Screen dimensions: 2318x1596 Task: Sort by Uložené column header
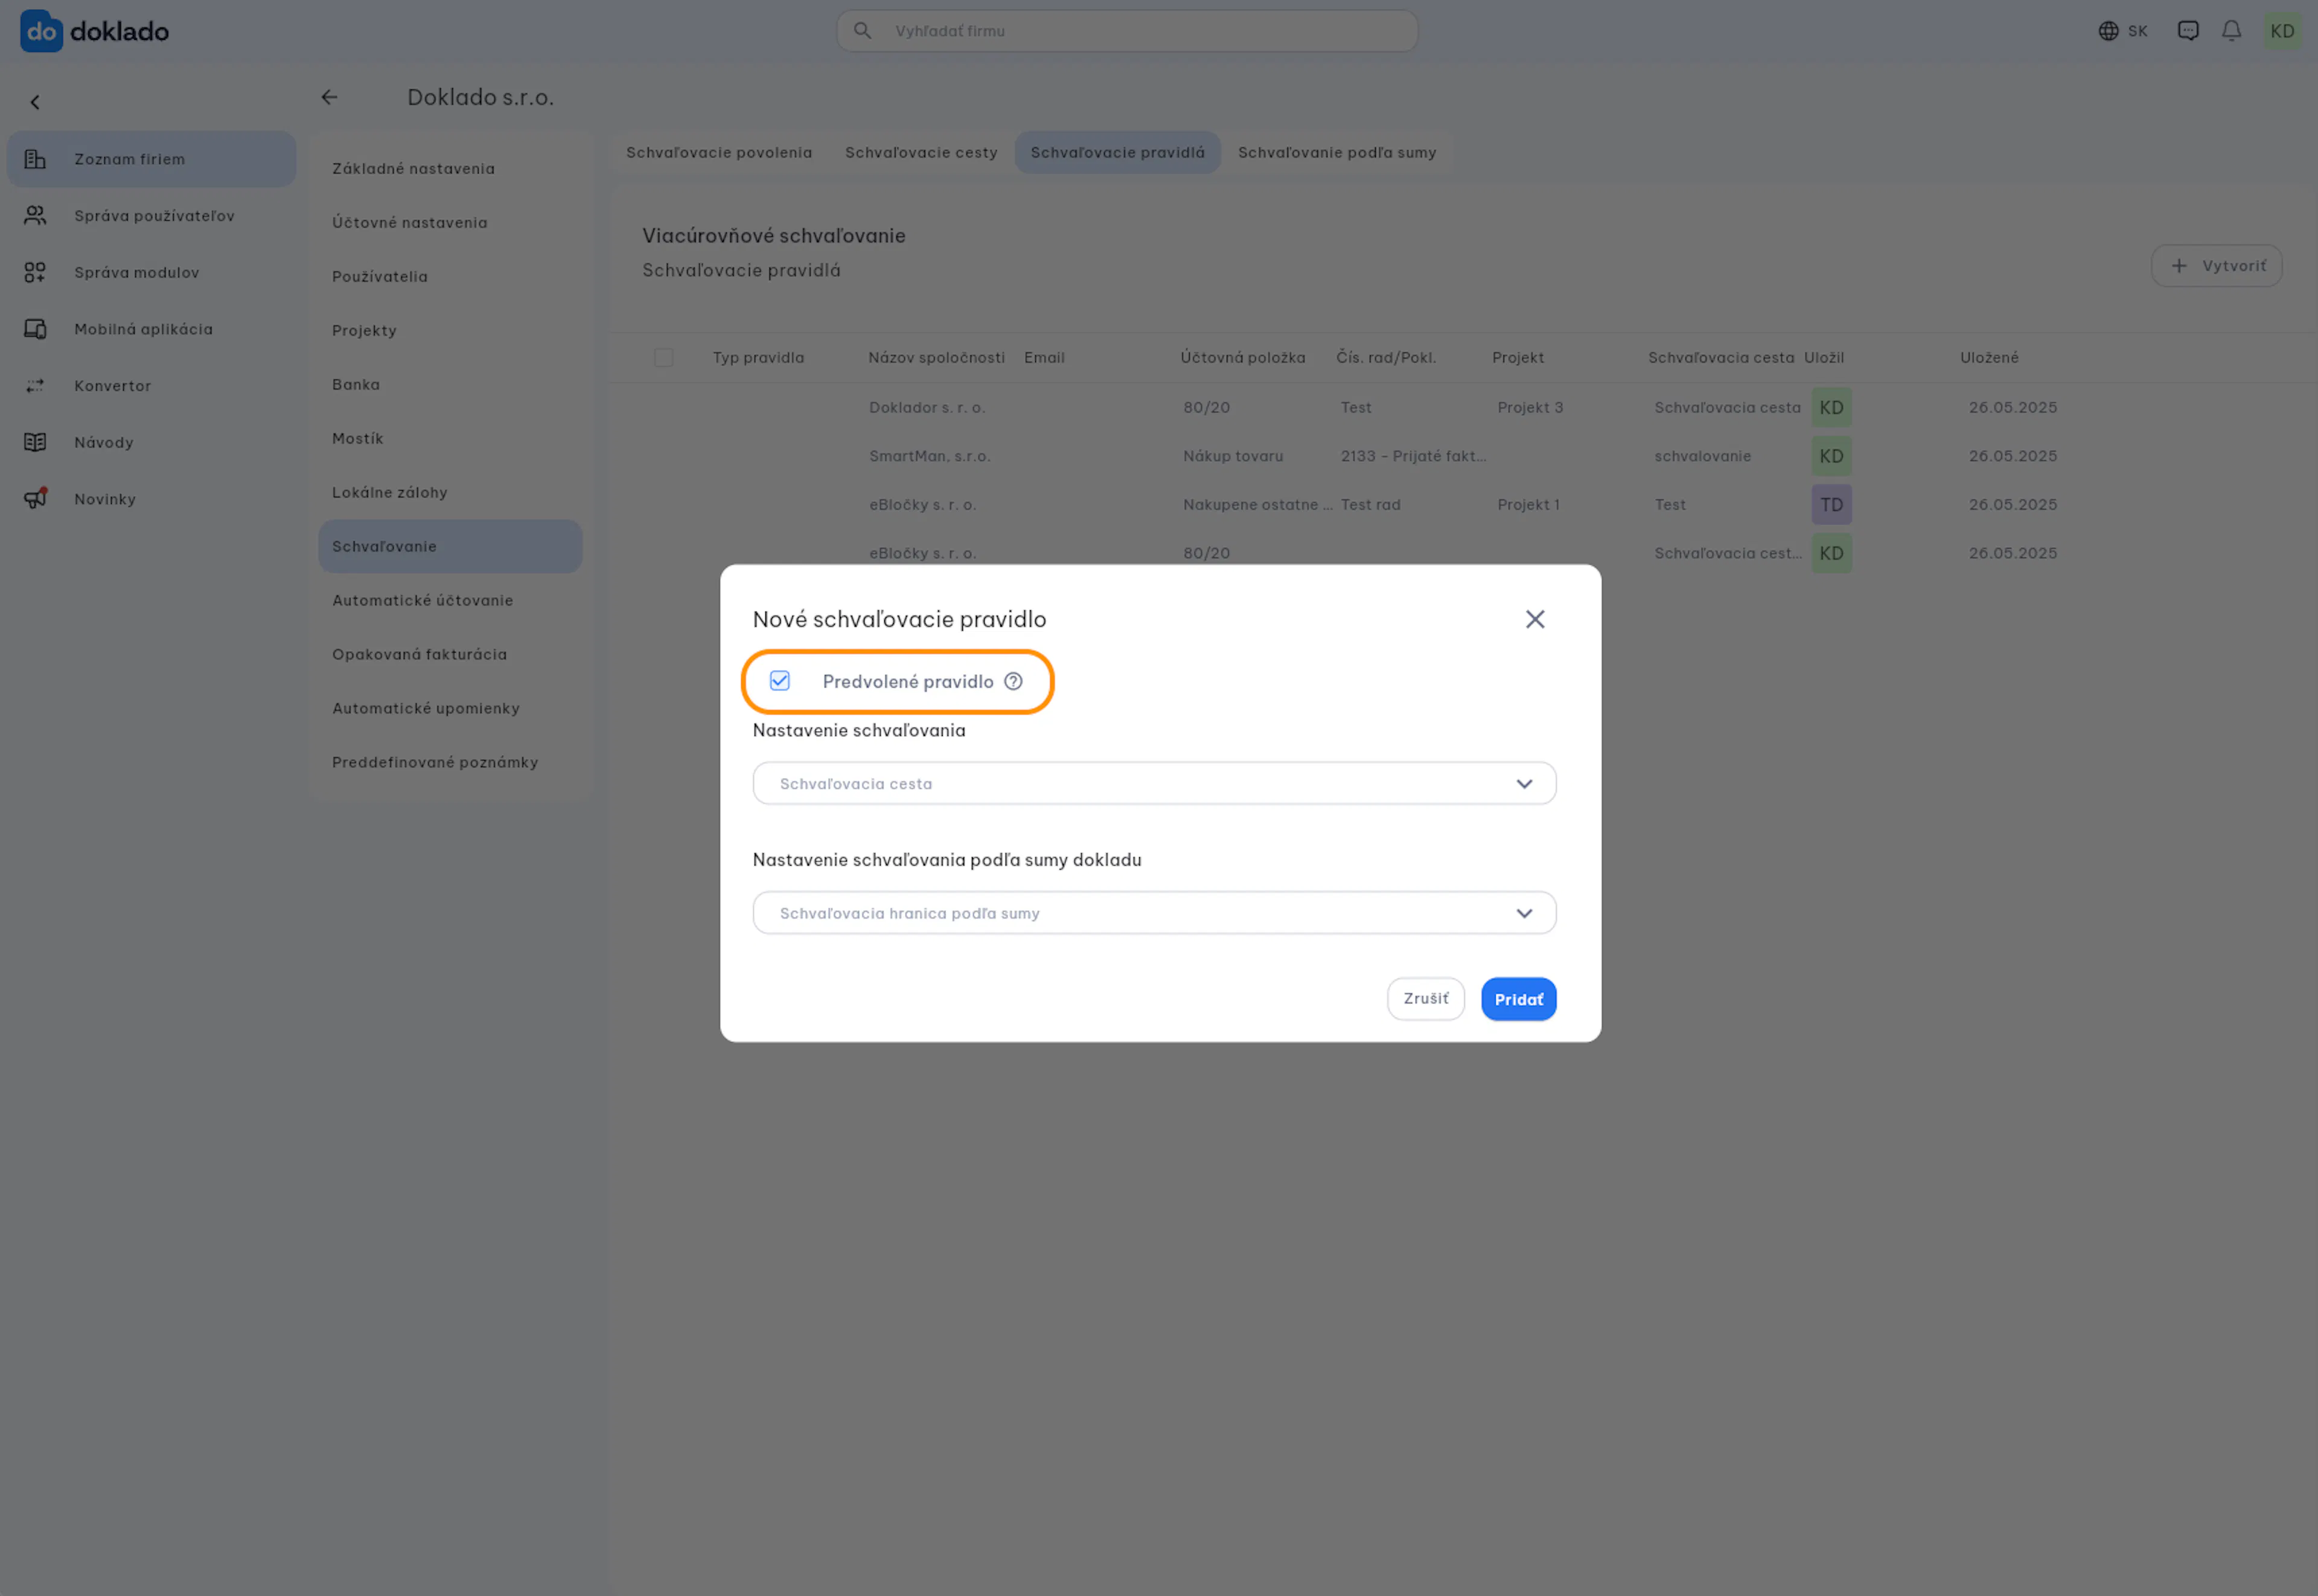pyautogui.click(x=1989, y=358)
